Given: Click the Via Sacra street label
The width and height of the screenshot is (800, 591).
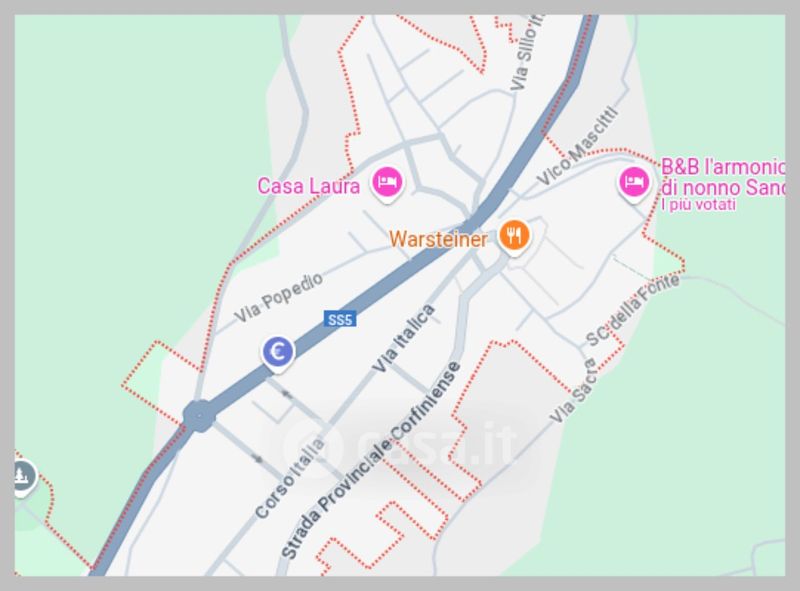Looking at the screenshot, I should tap(573, 391).
